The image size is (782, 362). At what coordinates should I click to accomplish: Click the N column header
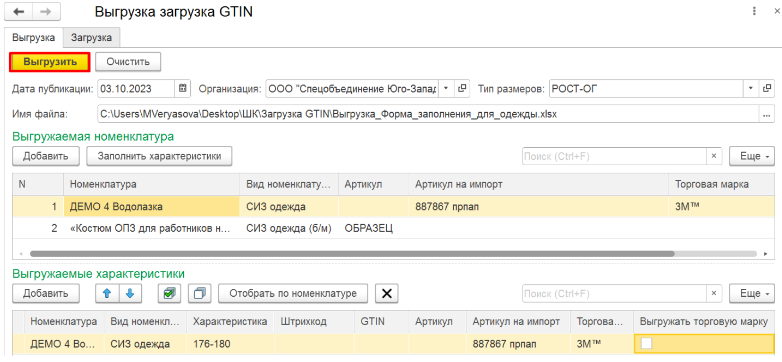tap(38, 184)
